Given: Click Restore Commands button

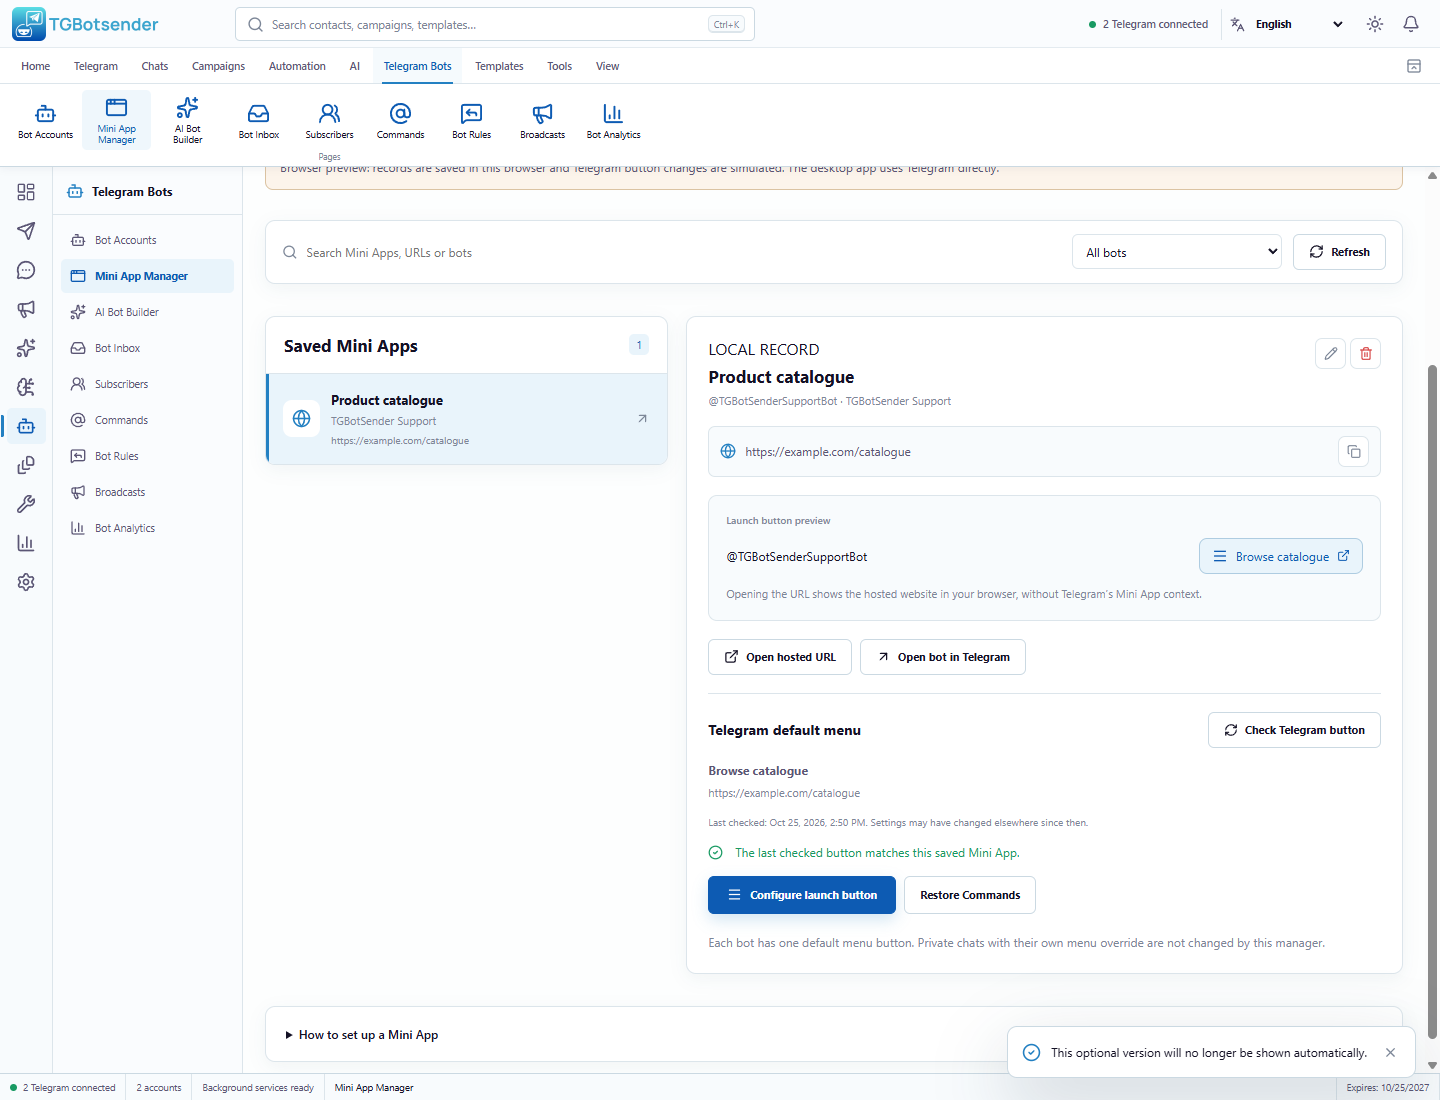Looking at the screenshot, I should coord(970,895).
